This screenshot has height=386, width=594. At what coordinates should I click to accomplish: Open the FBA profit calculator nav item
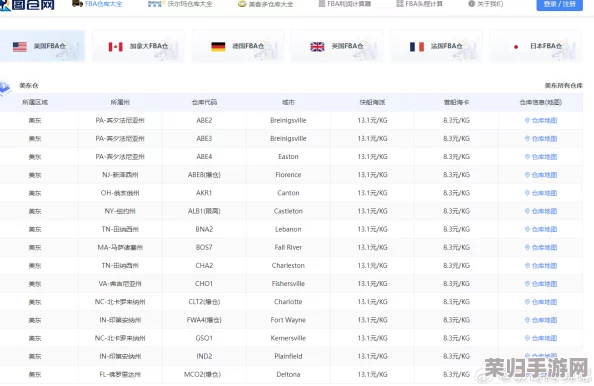coord(344,4)
